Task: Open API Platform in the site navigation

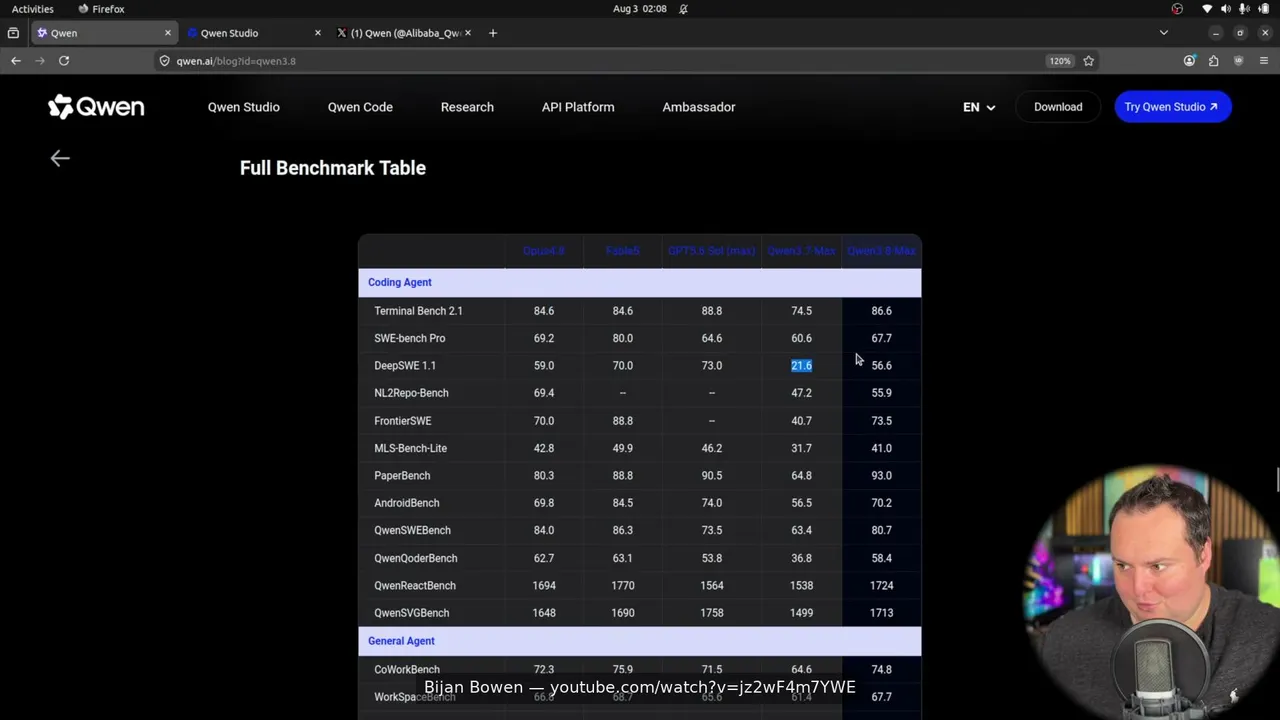Action: (x=578, y=107)
